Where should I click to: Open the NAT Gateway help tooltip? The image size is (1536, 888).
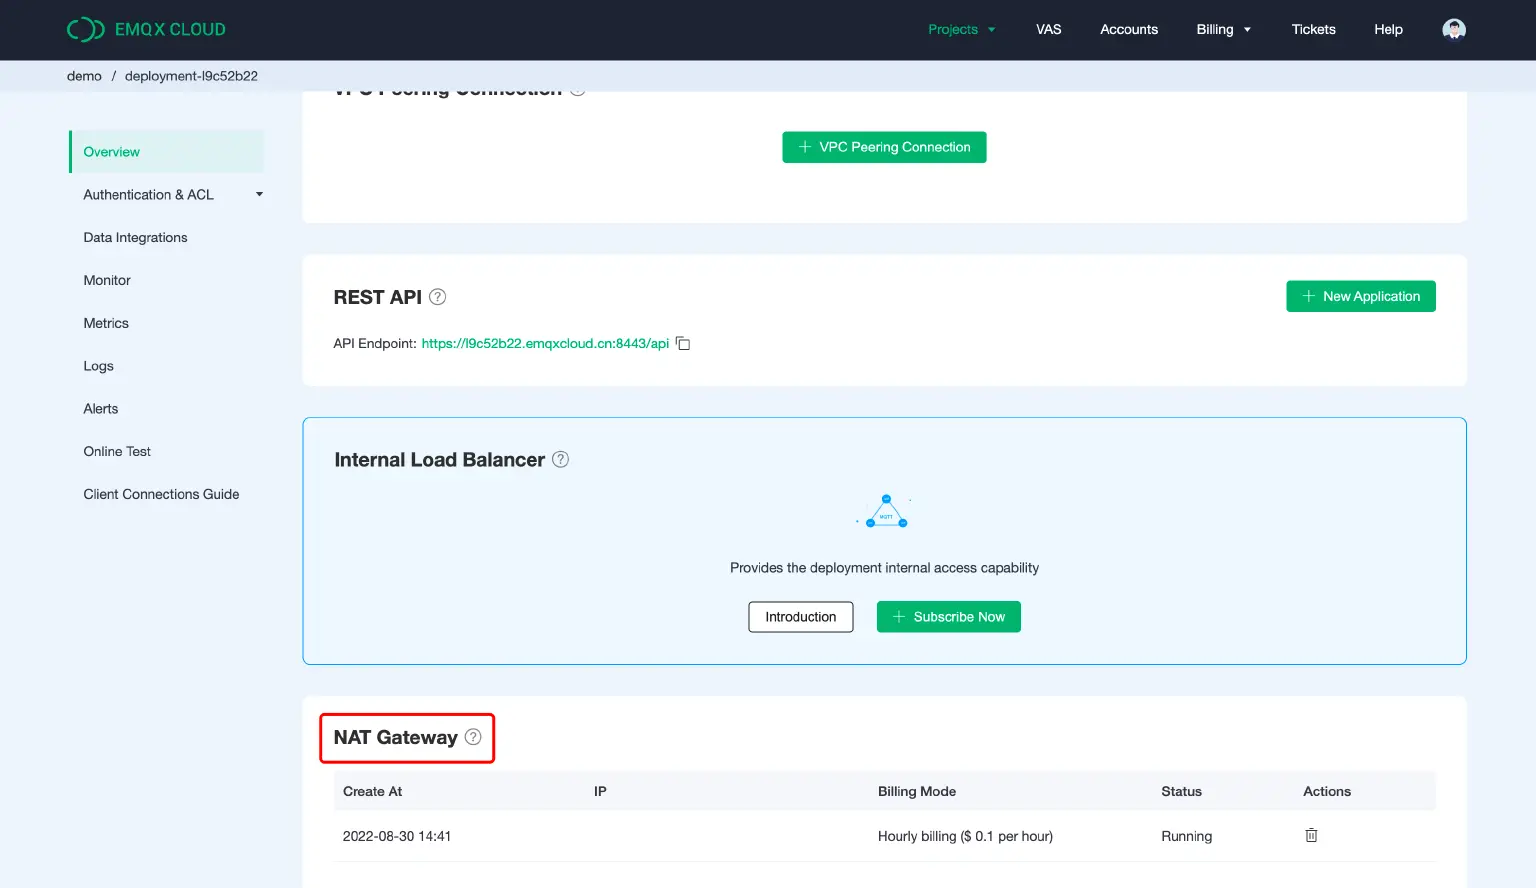(471, 736)
